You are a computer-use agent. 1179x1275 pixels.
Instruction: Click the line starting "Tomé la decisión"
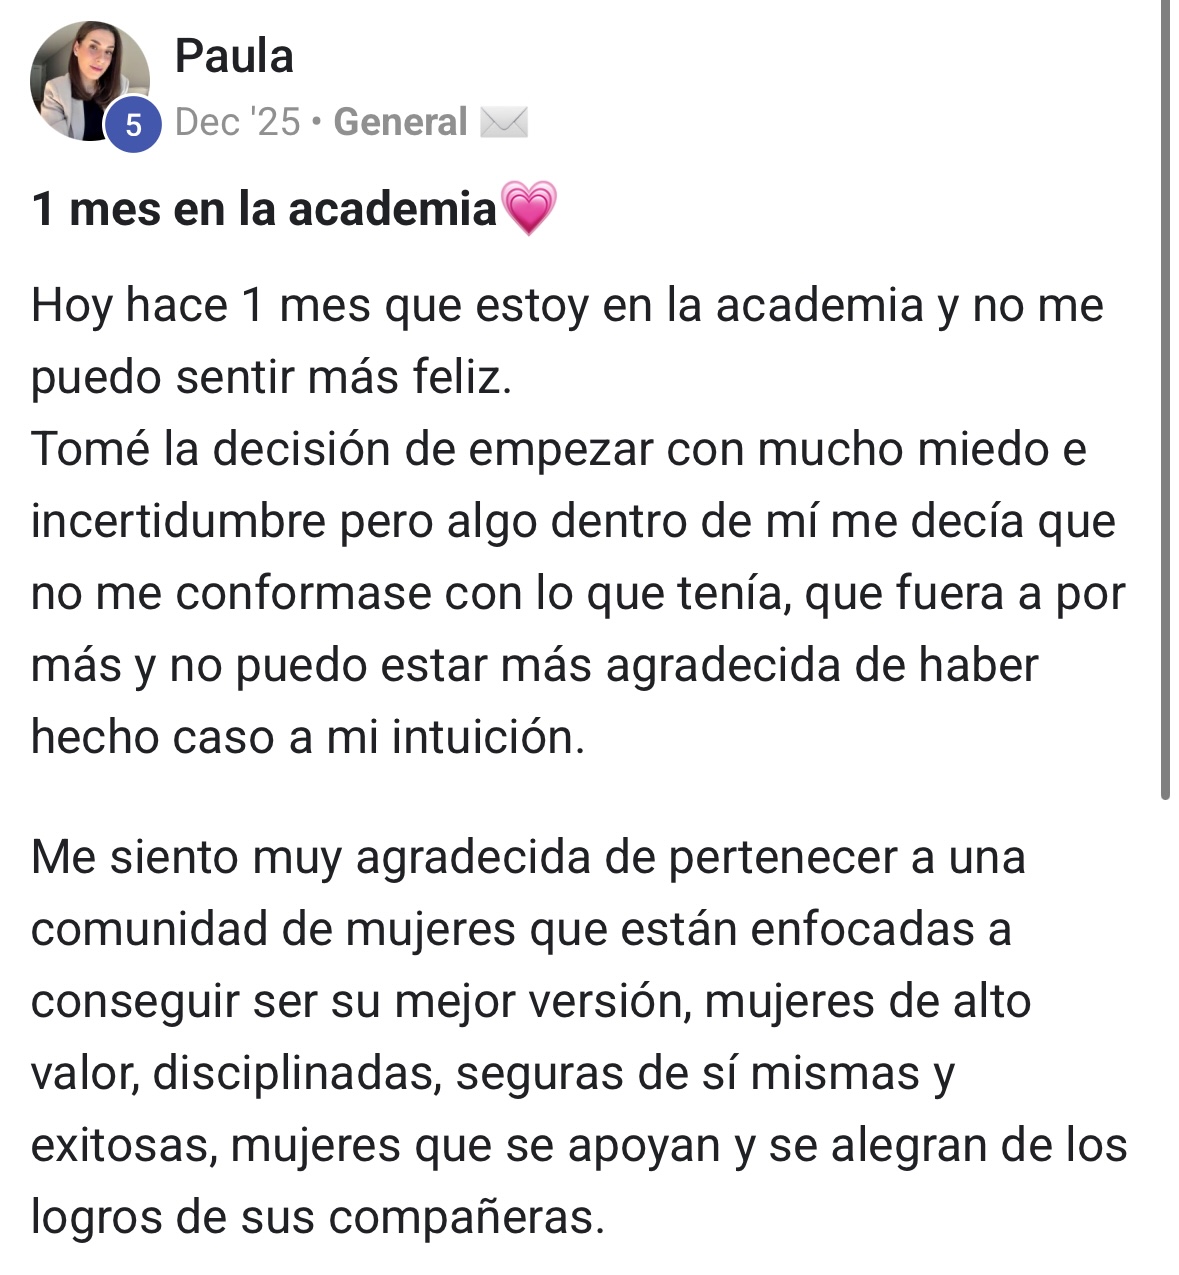click(x=558, y=449)
